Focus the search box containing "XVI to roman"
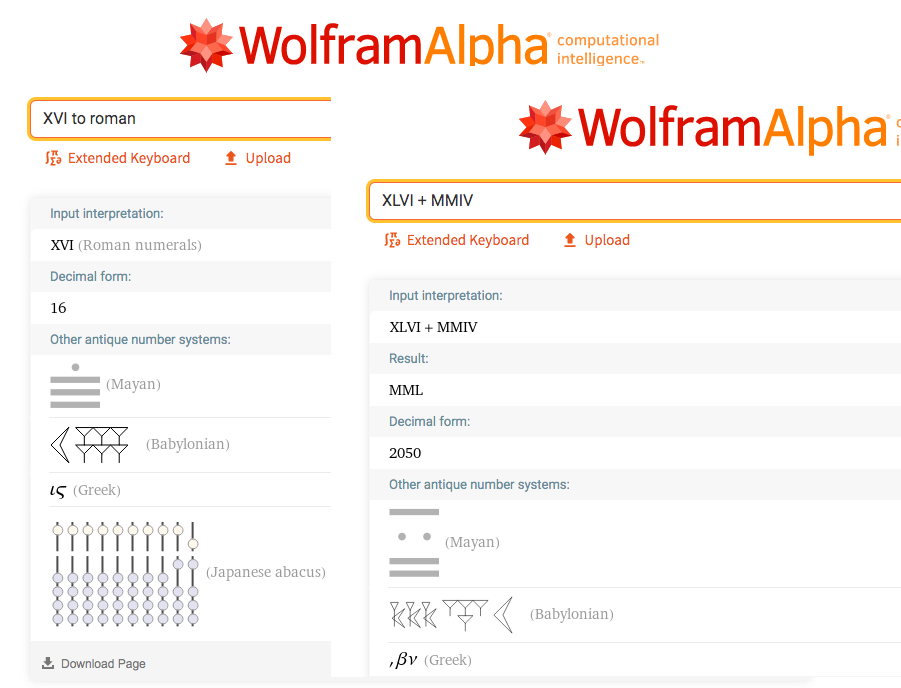Image resolution: width=901 pixels, height=688 pixels. tap(180, 118)
